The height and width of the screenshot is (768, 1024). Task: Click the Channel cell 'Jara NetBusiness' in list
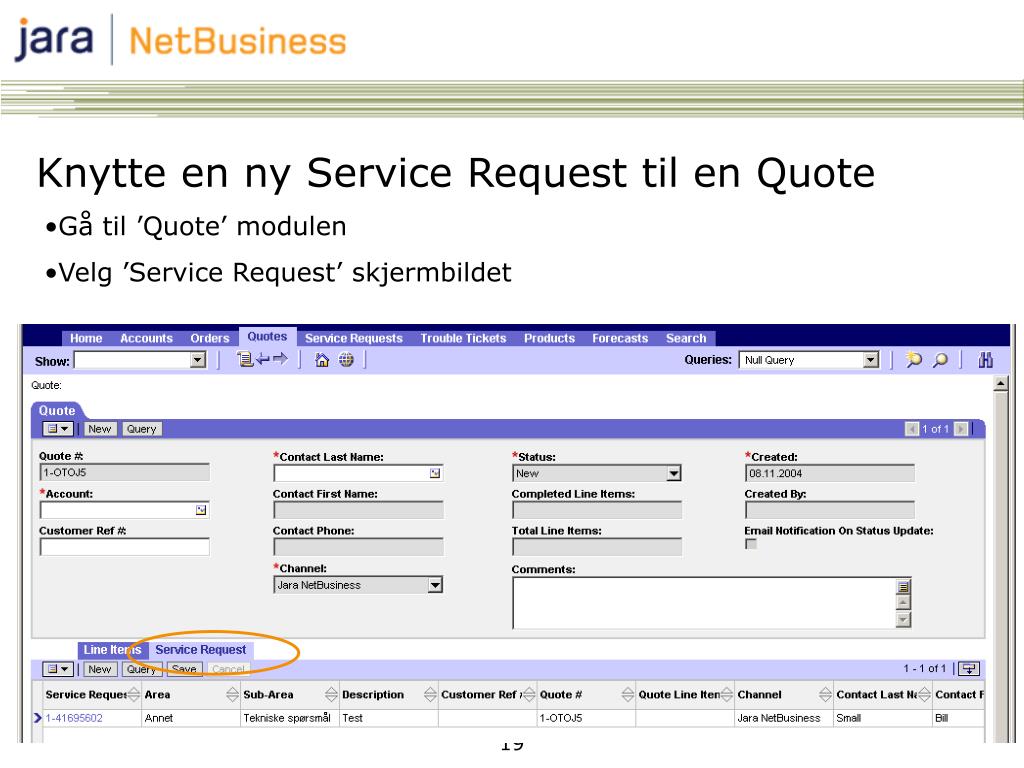[x=784, y=718]
